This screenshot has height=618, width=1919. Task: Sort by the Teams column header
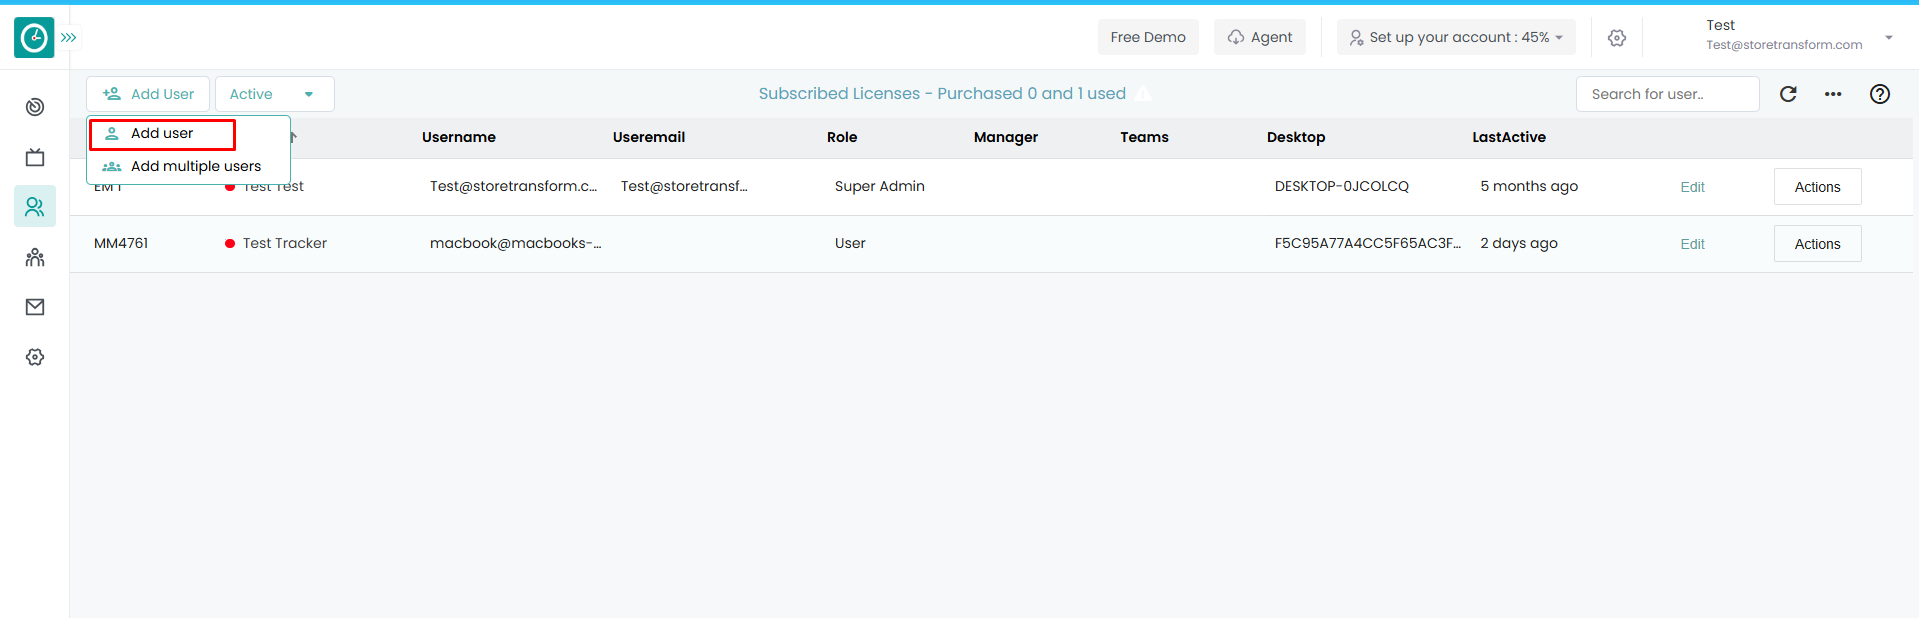pyautogui.click(x=1144, y=137)
